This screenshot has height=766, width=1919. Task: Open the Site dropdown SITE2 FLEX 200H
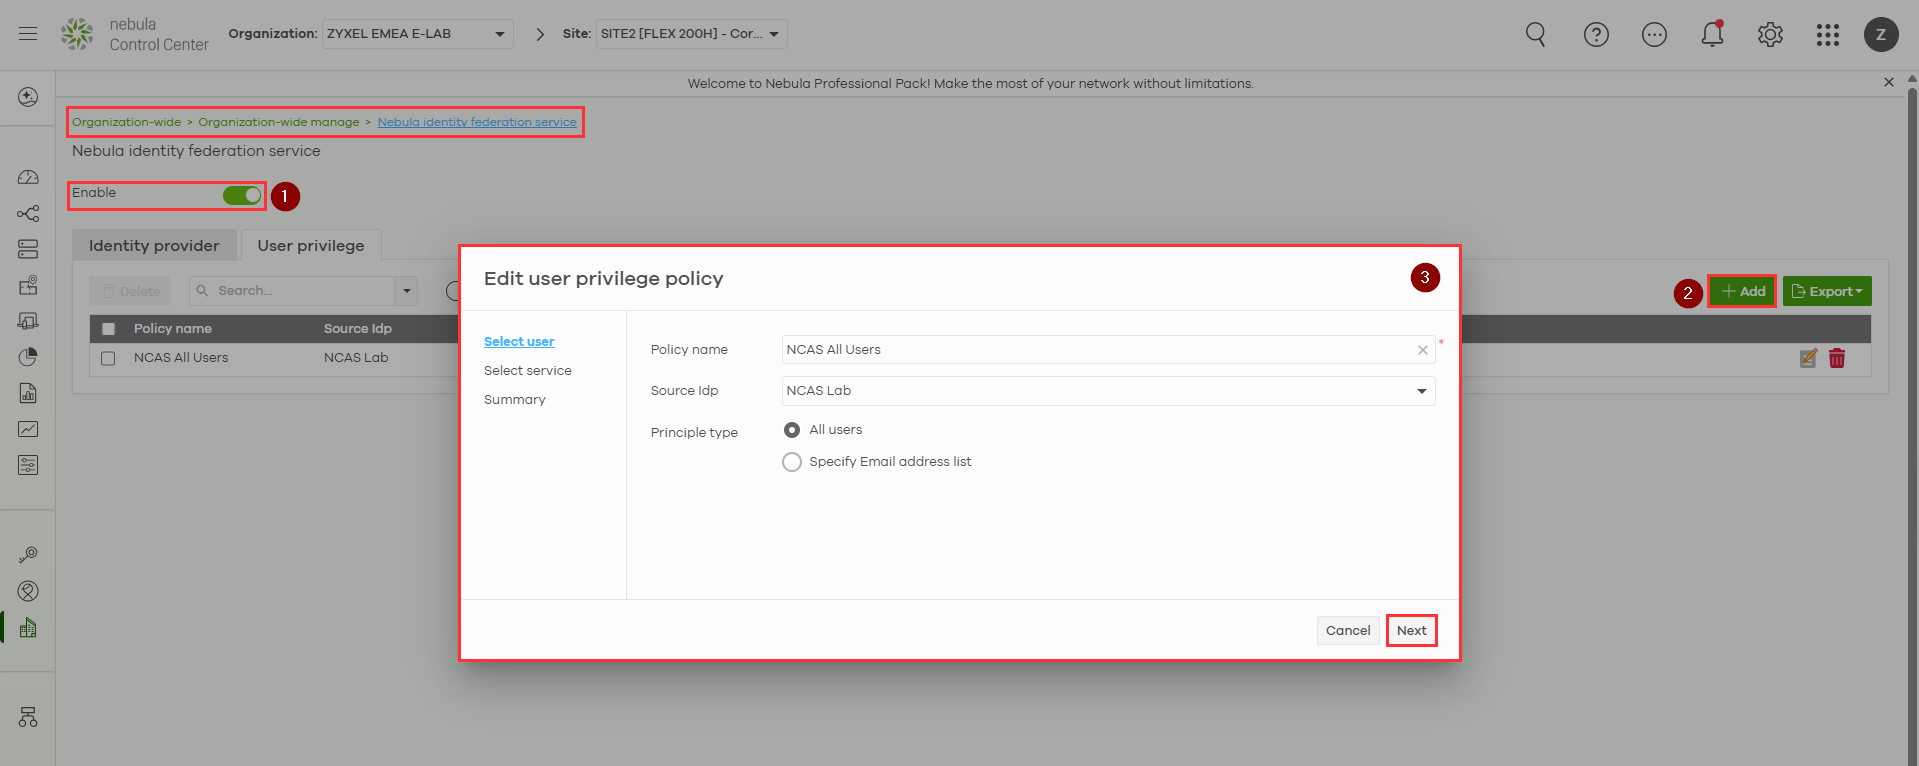tap(692, 34)
